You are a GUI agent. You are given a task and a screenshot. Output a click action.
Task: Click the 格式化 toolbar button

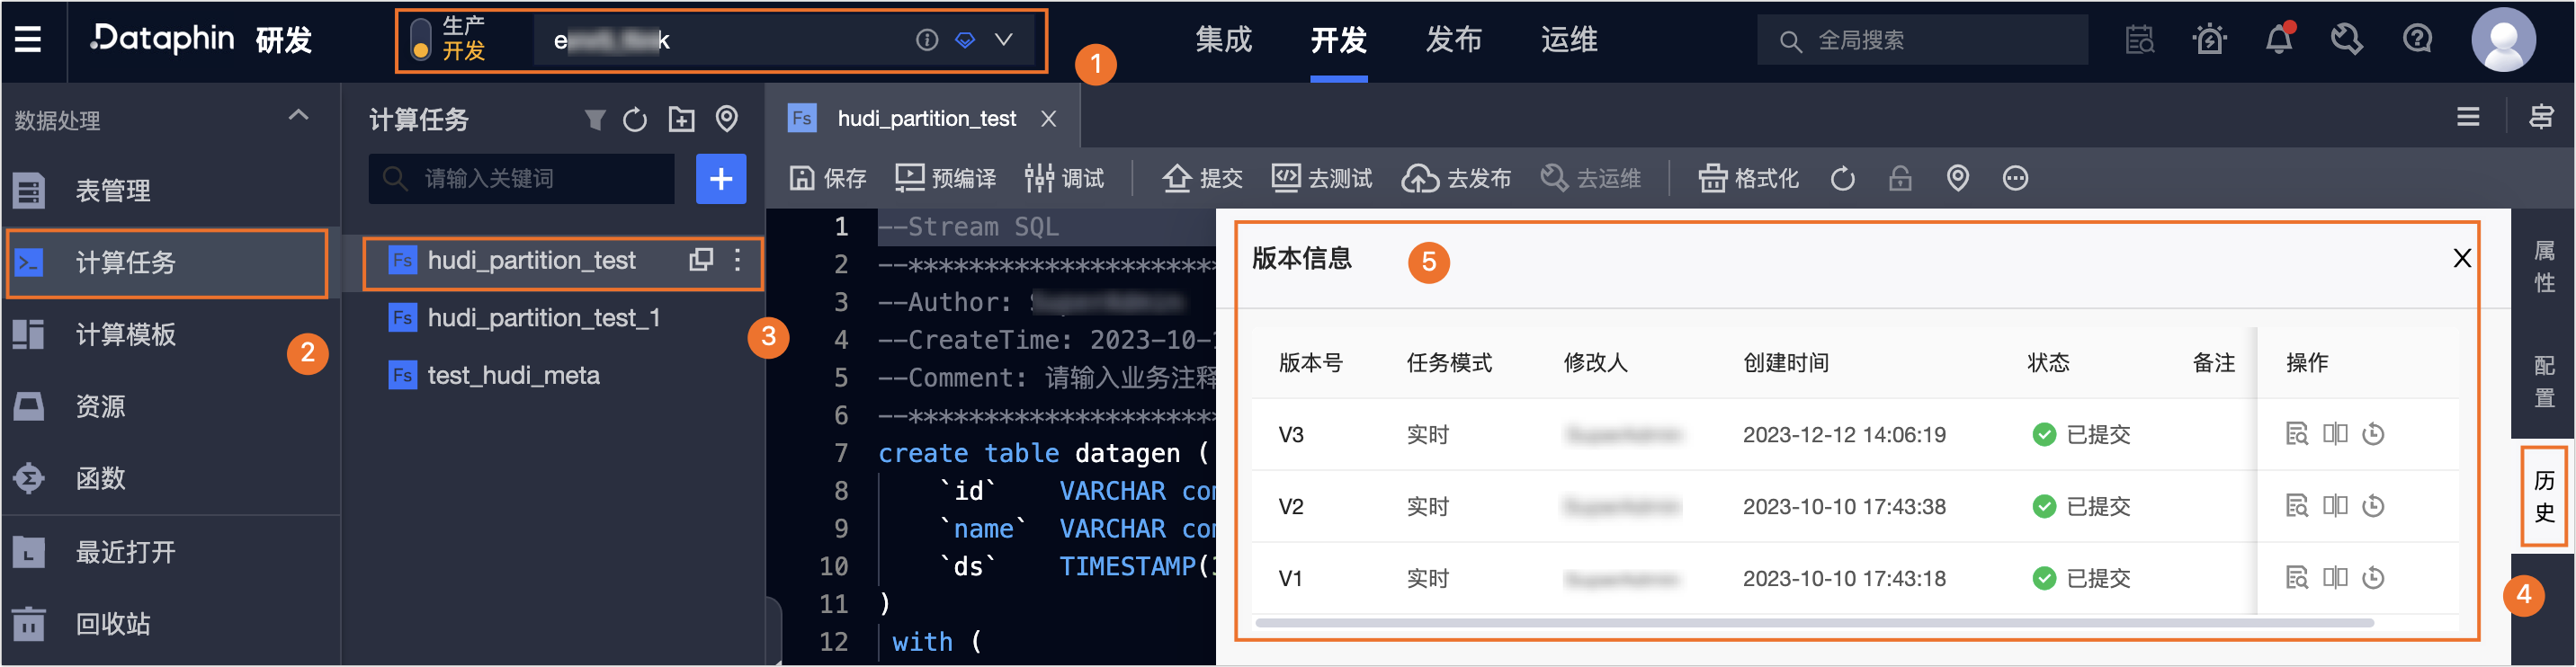click(1748, 178)
